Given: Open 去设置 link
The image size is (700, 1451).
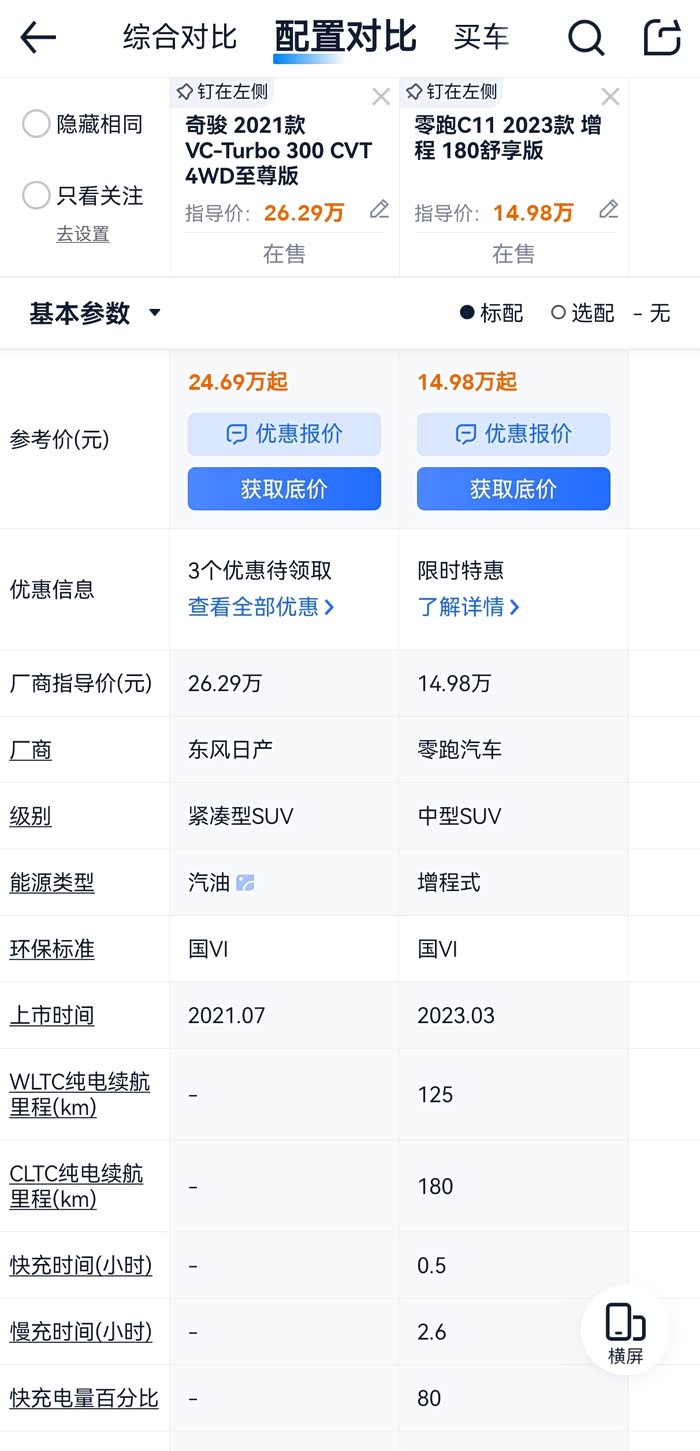Looking at the screenshot, I should pyautogui.click(x=83, y=234).
